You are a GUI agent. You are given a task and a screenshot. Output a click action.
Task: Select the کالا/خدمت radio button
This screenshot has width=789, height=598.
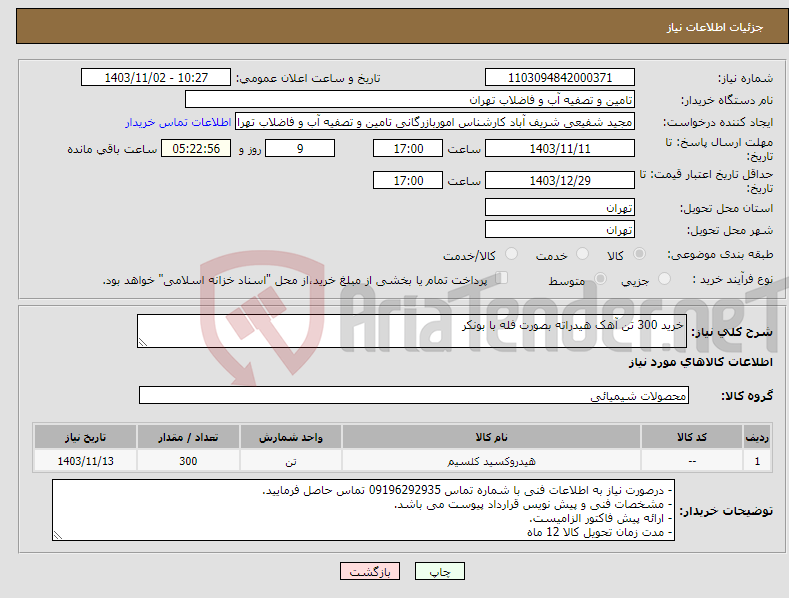point(511,254)
